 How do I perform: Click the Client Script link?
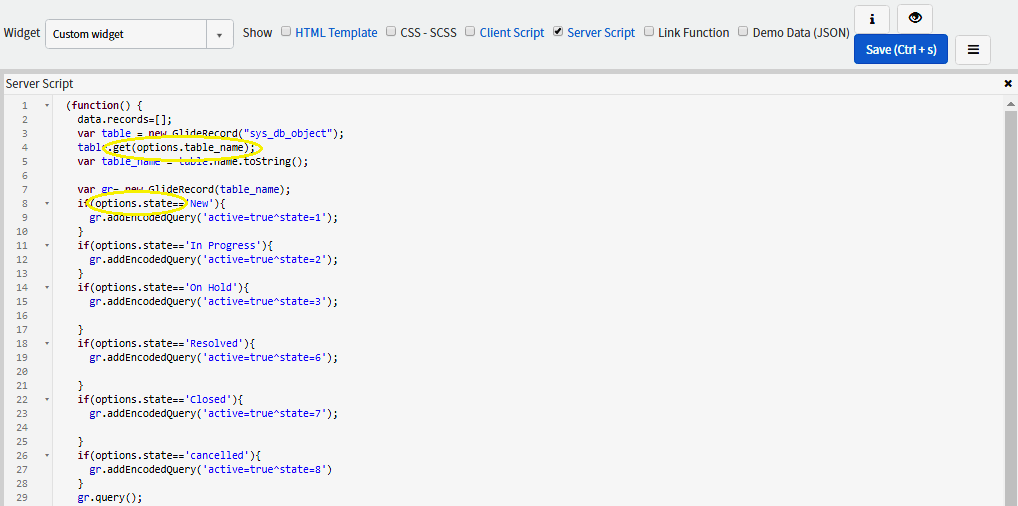click(x=512, y=33)
